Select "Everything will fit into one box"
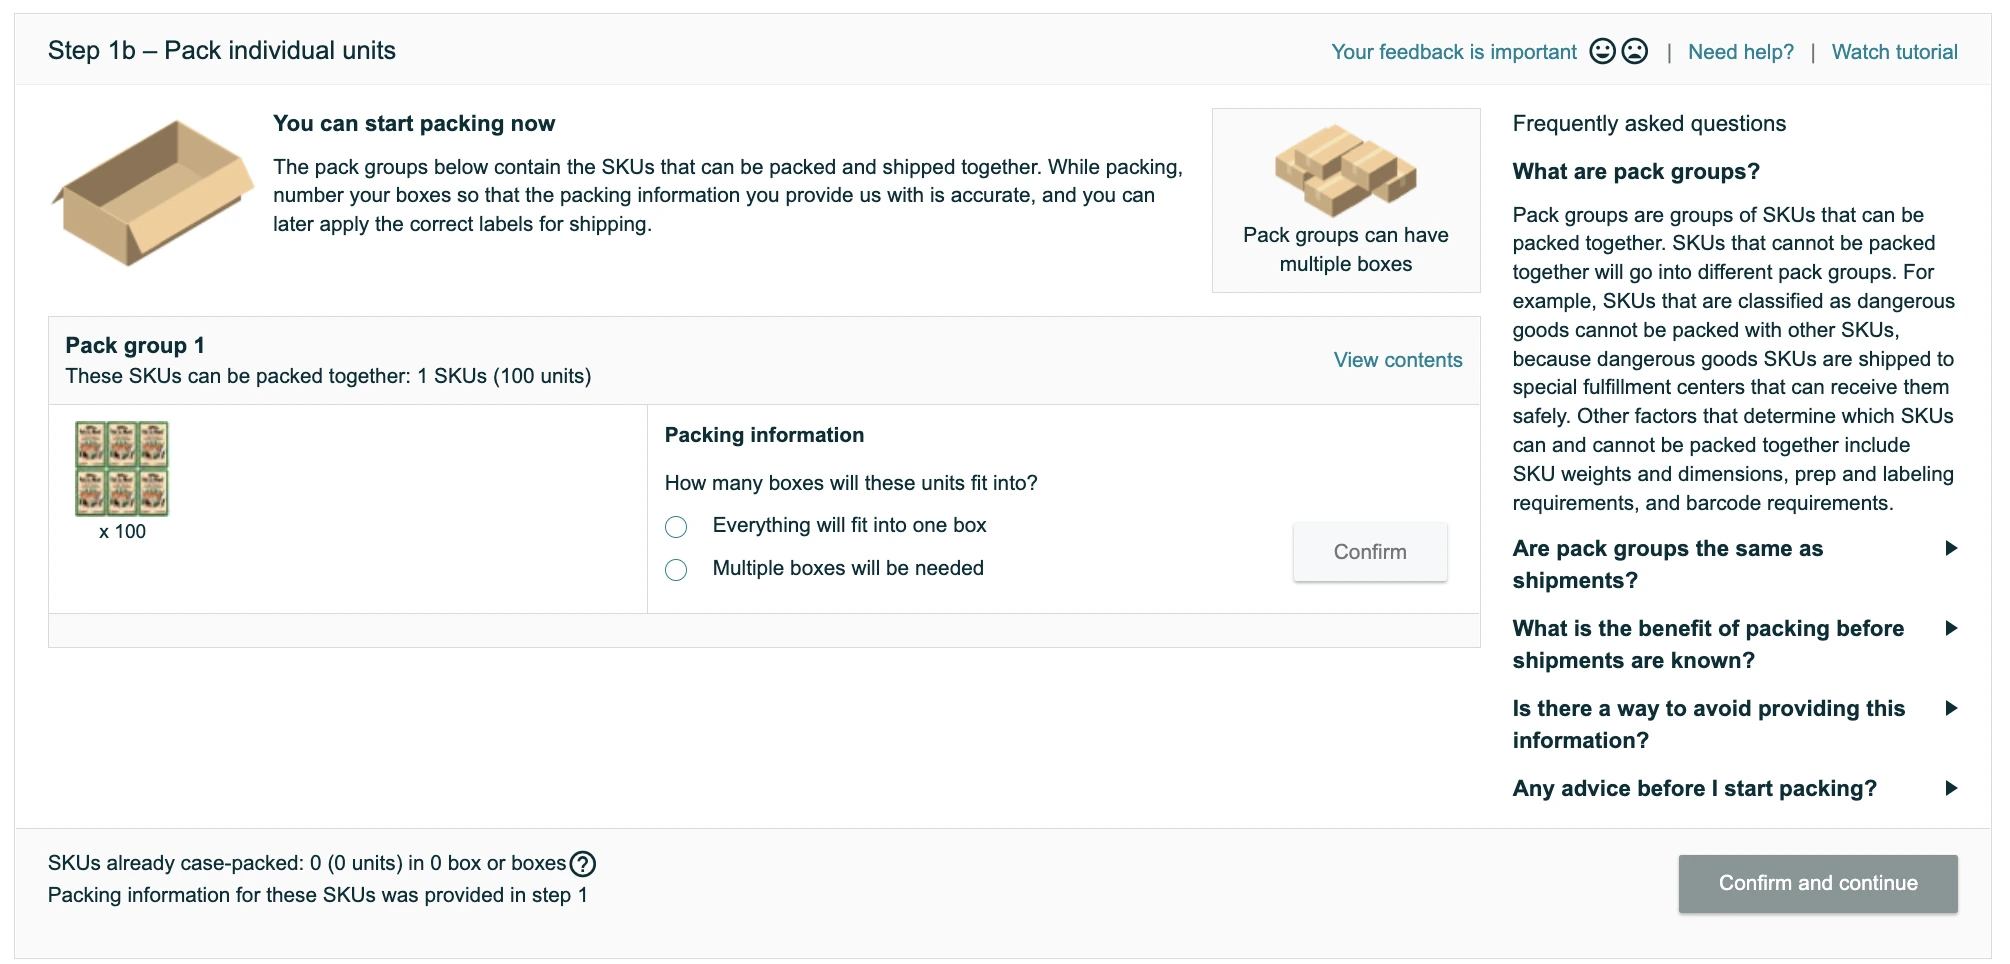The height and width of the screenshot is (964, 2010). [x=677, y=526]
